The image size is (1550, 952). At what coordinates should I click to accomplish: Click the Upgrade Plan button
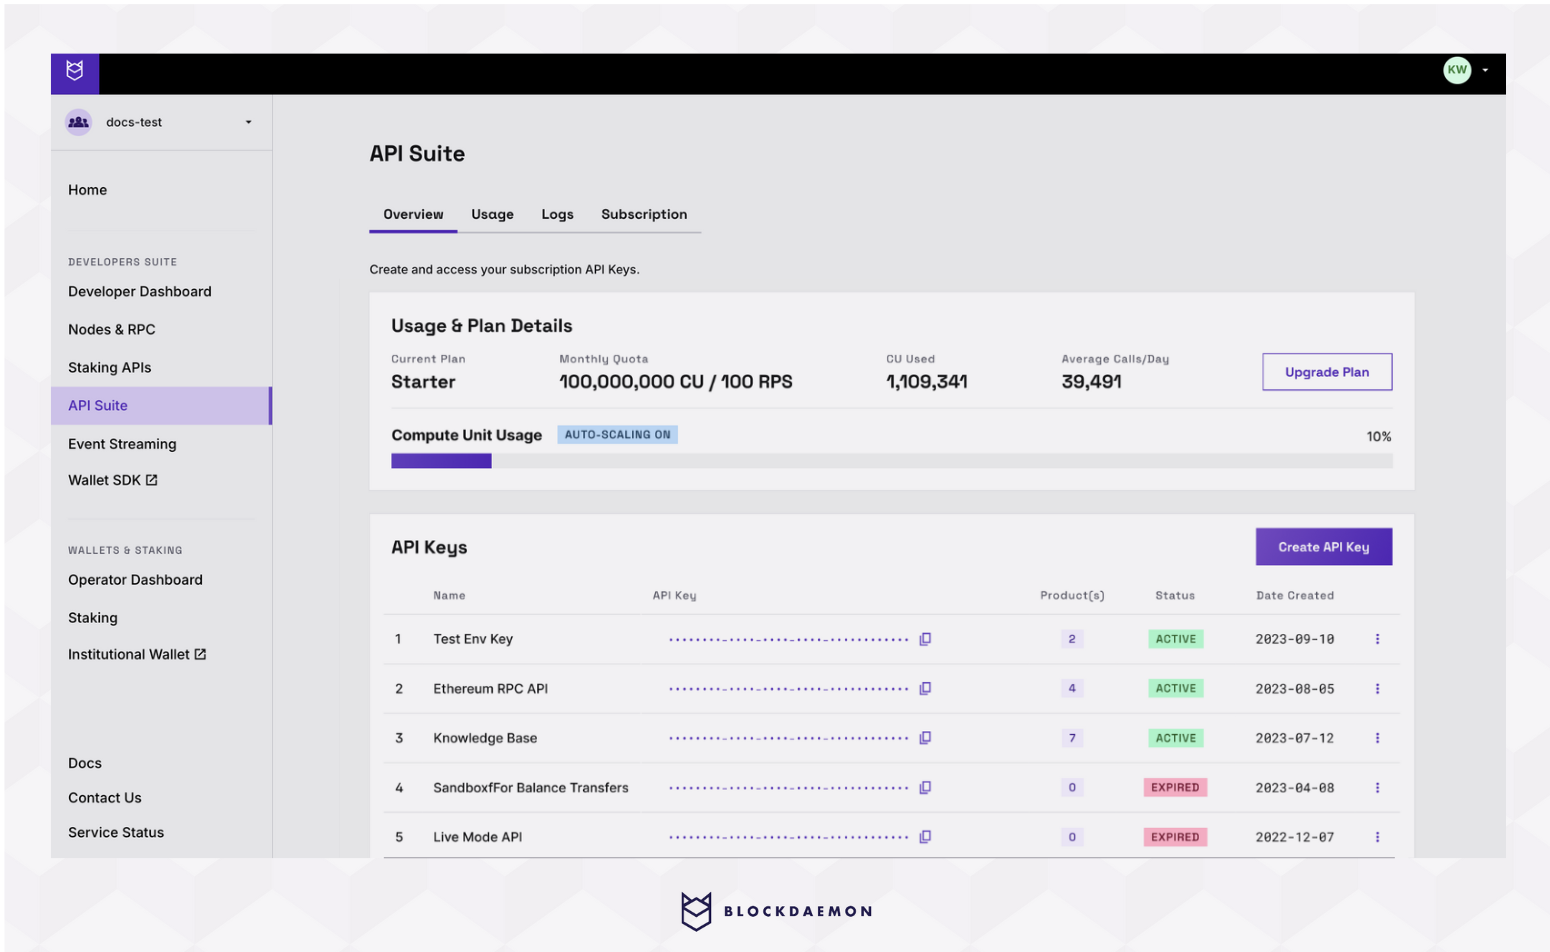click(x=1327, y=372)
